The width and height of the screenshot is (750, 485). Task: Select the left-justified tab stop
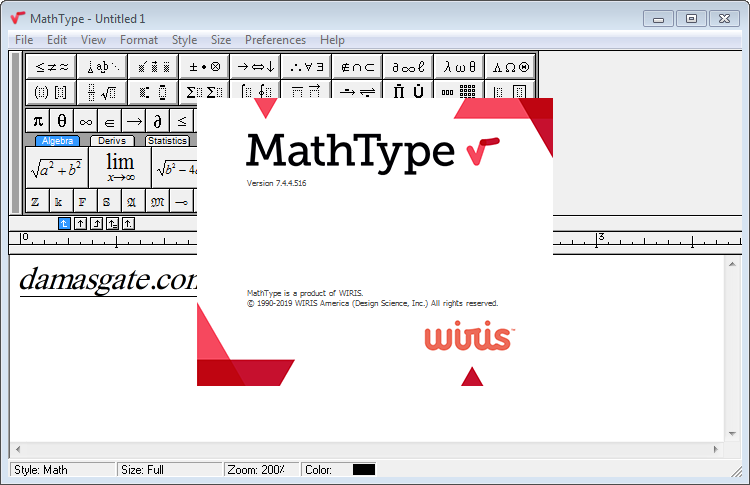[64, 223]
